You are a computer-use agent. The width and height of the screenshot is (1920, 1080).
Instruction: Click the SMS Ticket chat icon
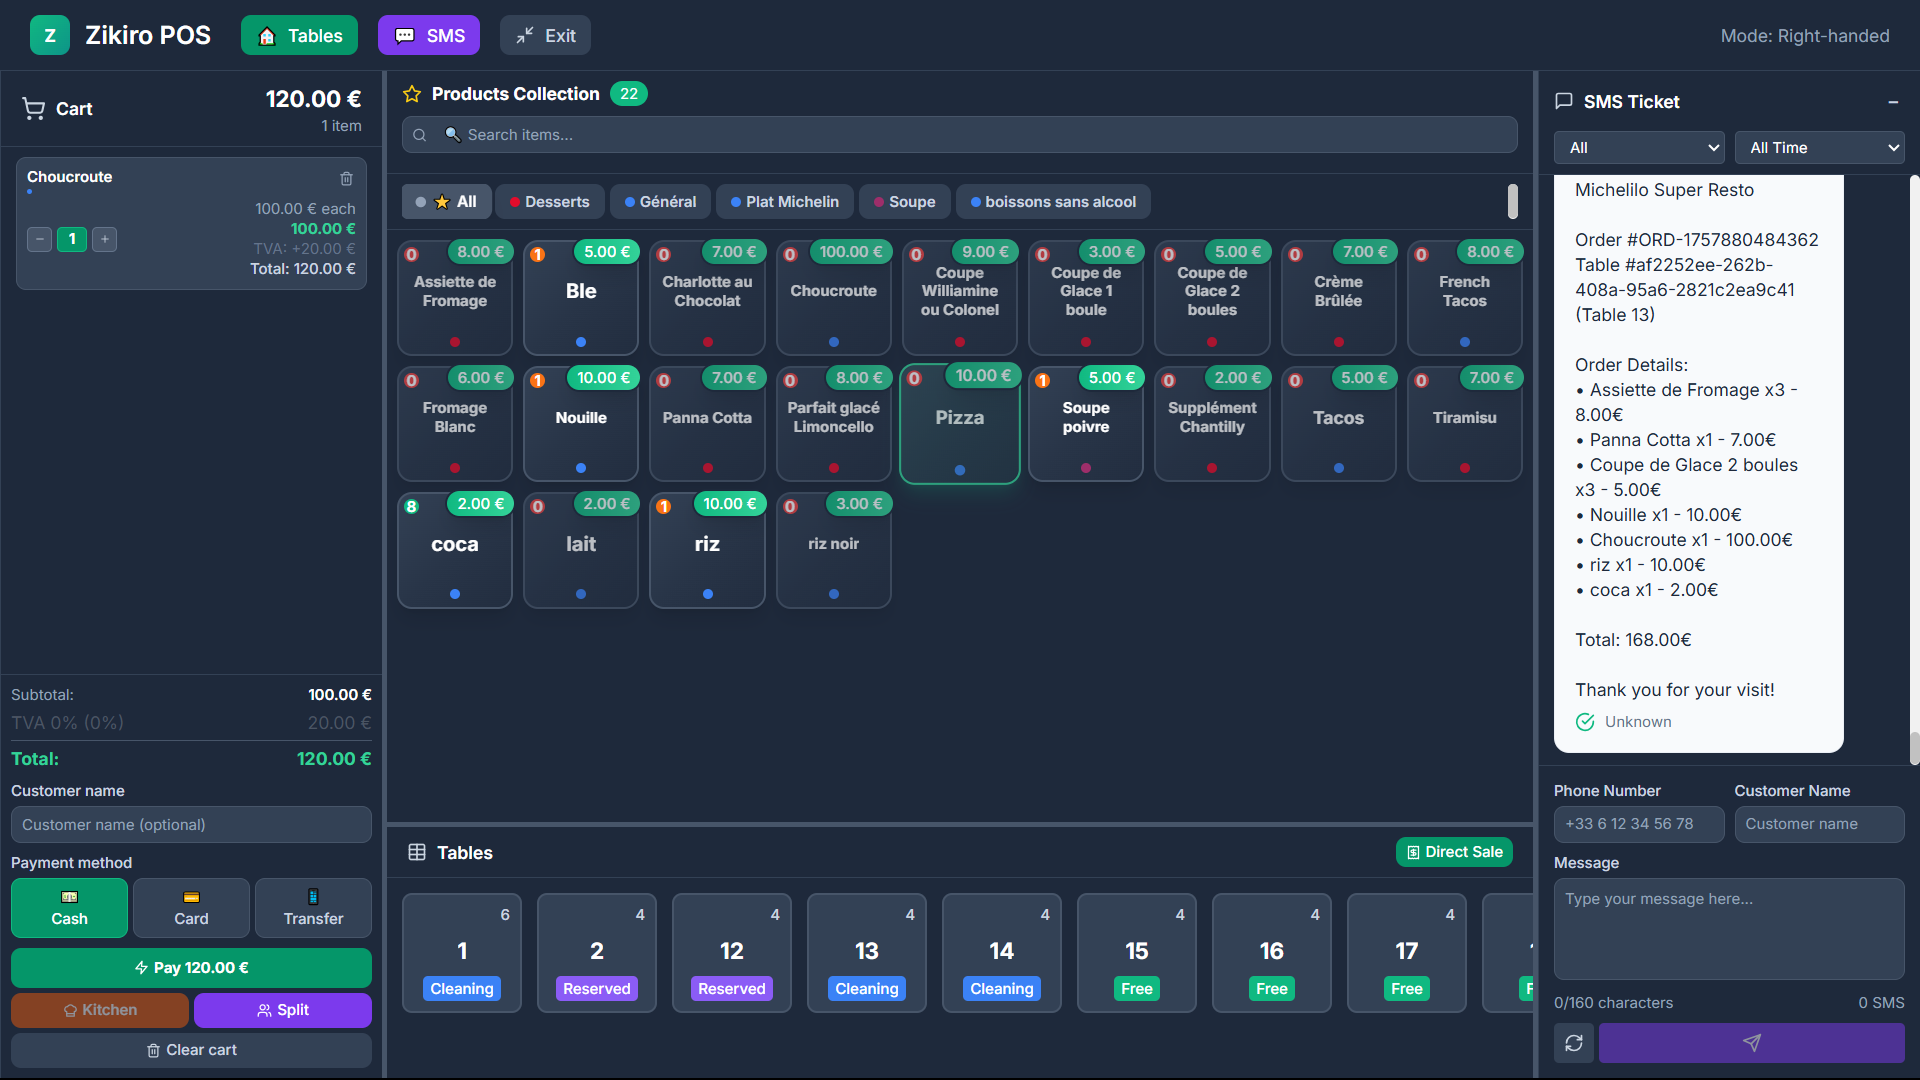click(1564, 102)
